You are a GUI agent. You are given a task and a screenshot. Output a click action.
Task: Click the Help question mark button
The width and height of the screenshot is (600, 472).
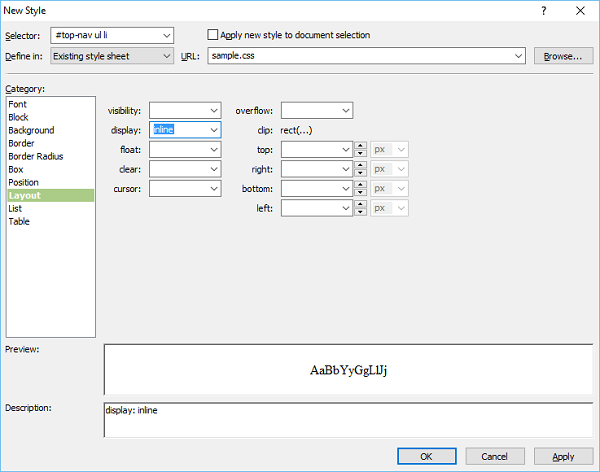(x=544, y=10)
